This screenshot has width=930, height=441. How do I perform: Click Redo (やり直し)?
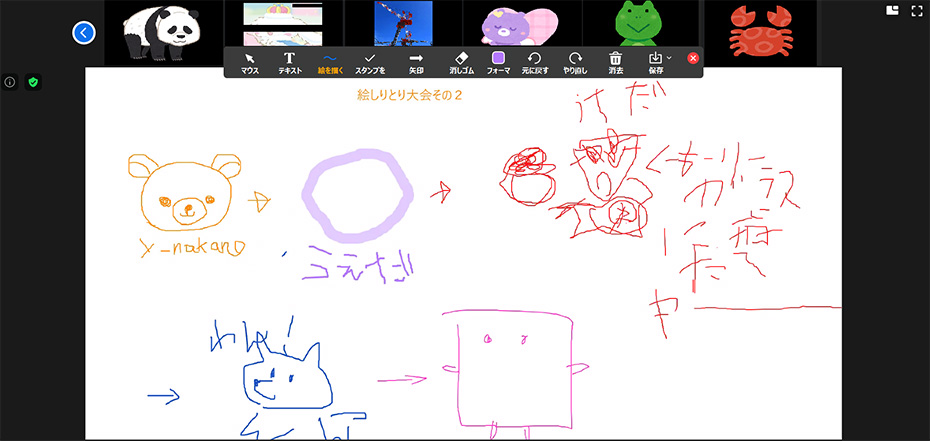[575, 63]
